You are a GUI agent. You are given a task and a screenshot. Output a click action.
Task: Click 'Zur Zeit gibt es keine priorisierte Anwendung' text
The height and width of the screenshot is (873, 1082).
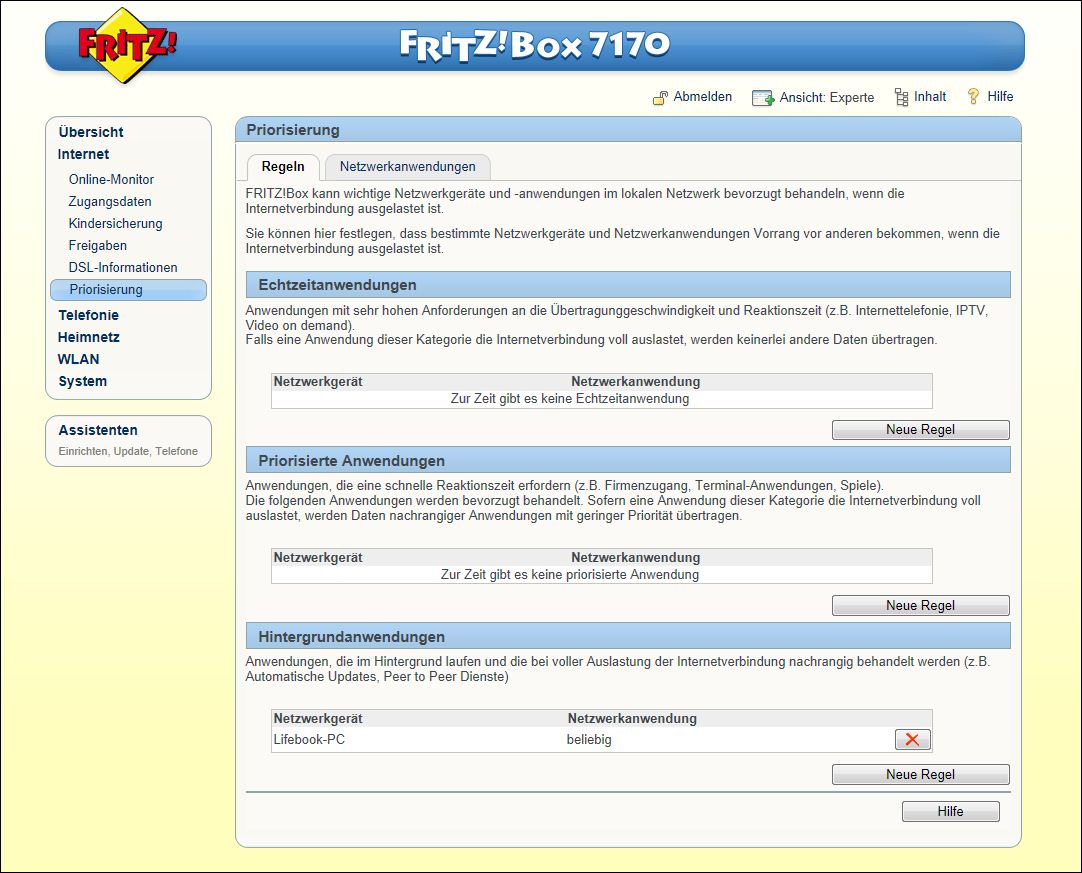[x=569, y=575]
